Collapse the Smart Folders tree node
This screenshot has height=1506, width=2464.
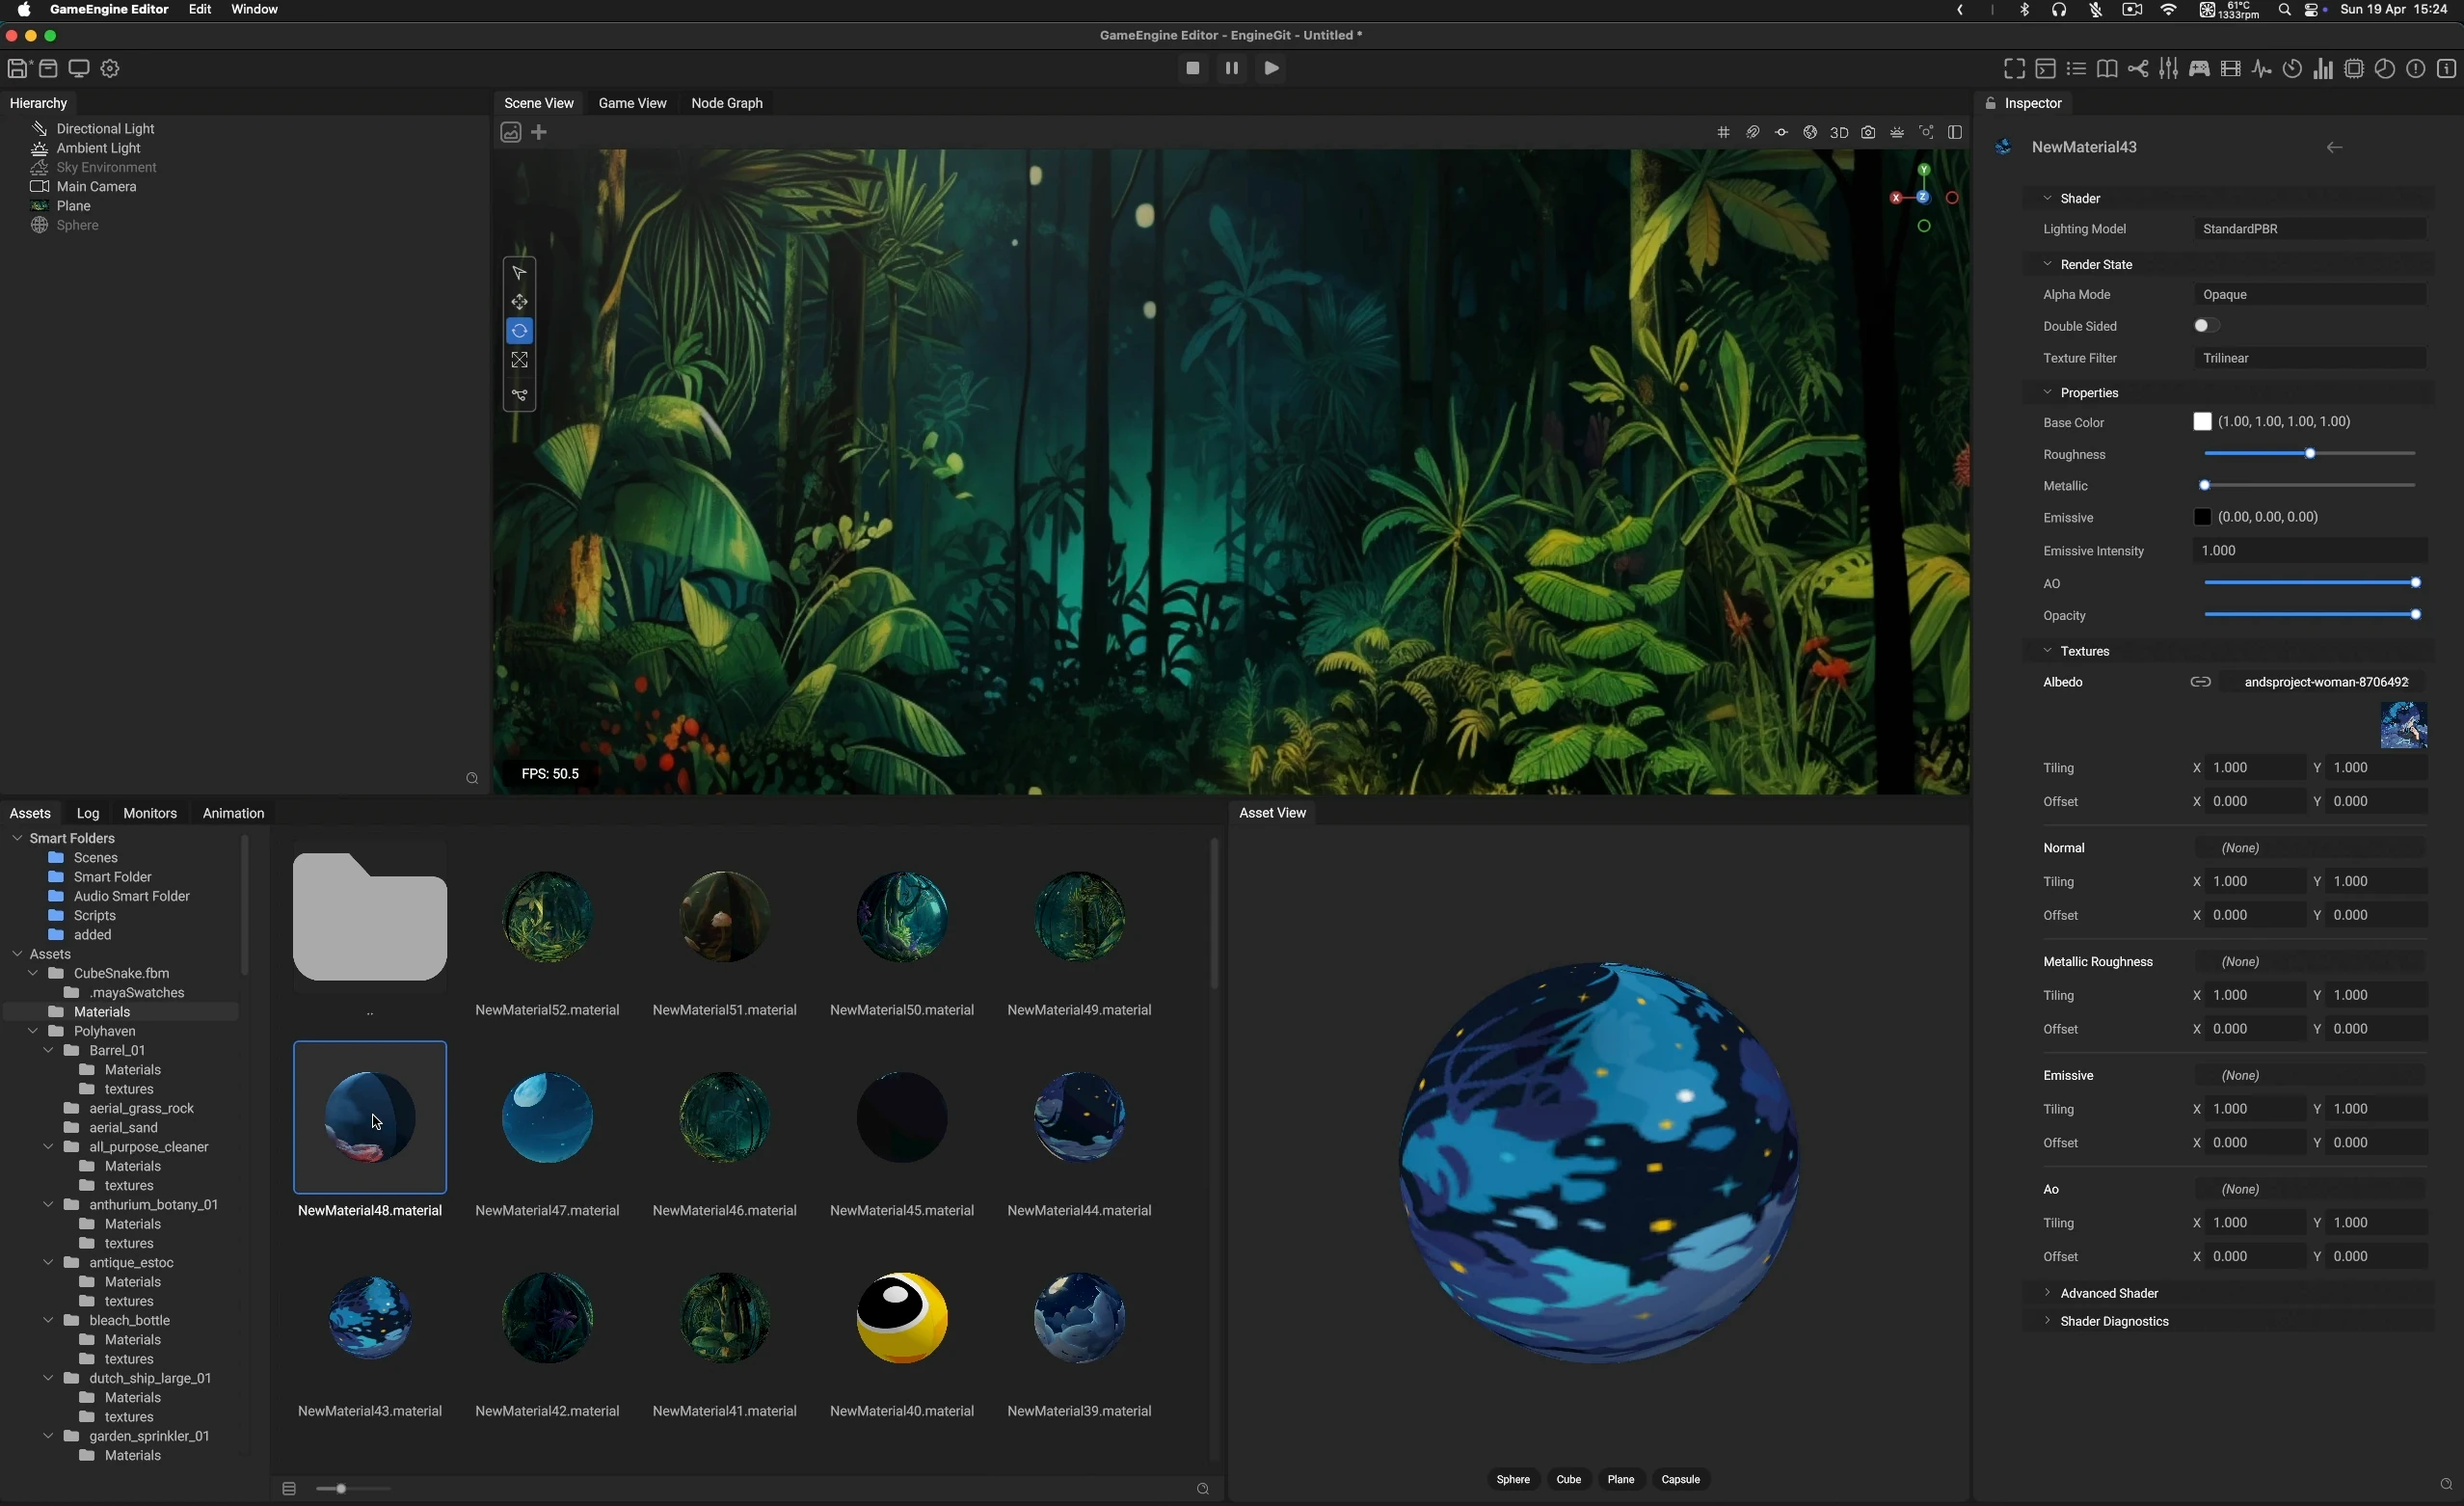coord(17,838)
